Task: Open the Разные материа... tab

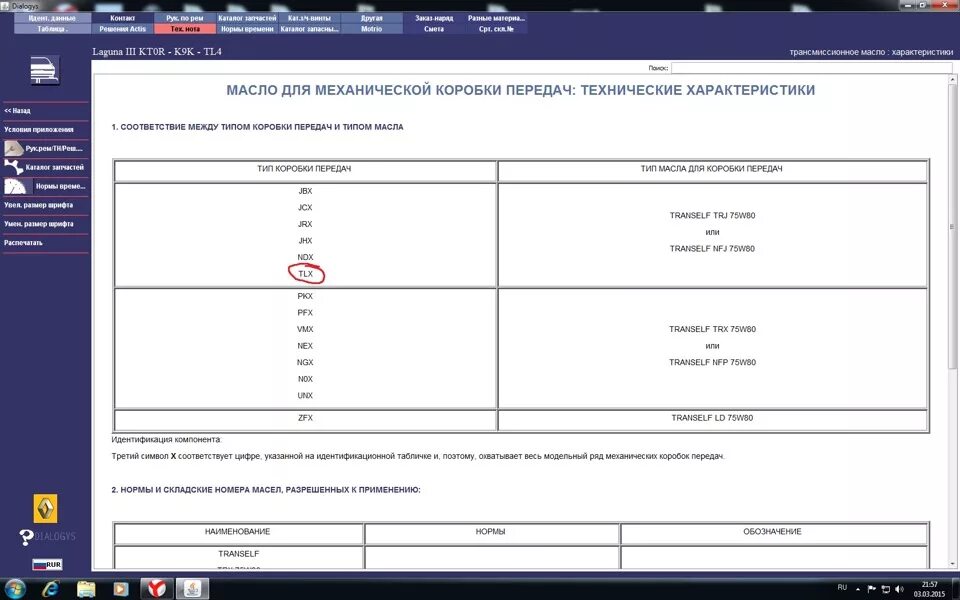Action: (x=497, y=18)
